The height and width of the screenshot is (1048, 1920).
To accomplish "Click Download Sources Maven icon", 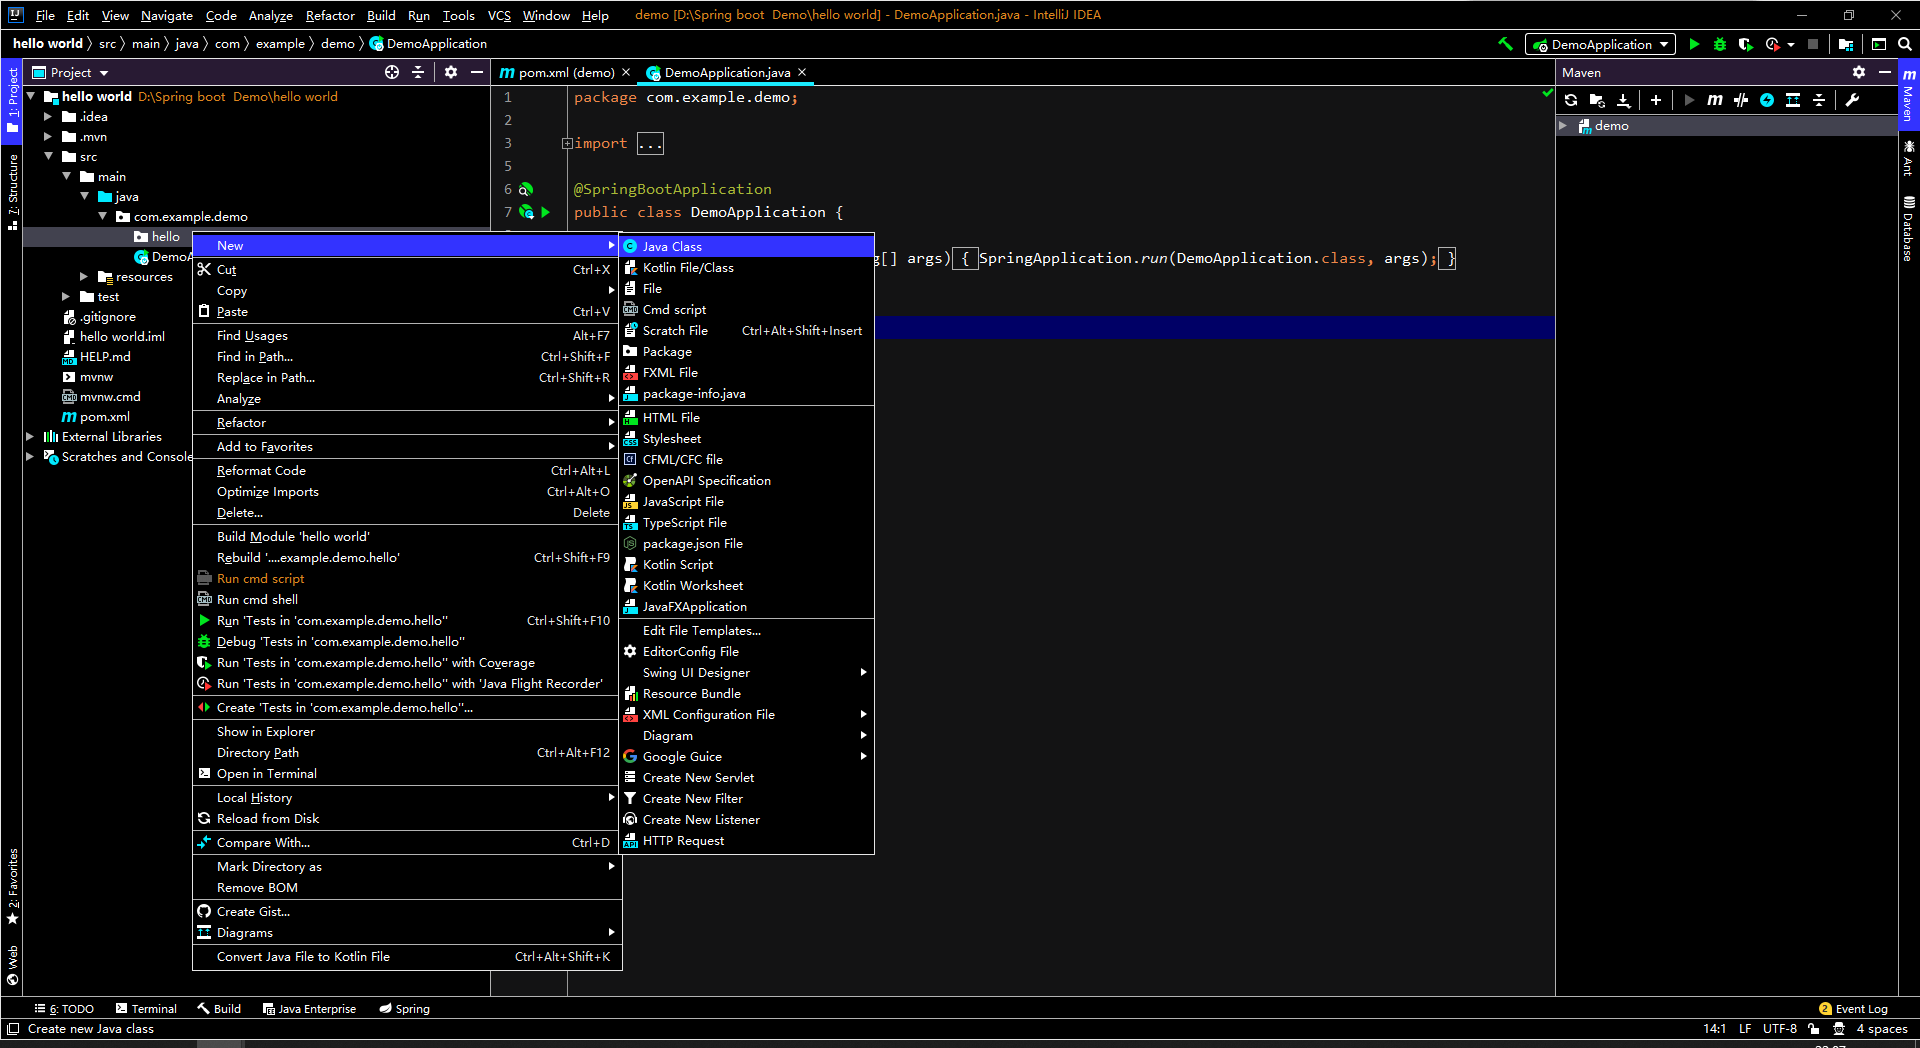I will (x=1623, y=100).
